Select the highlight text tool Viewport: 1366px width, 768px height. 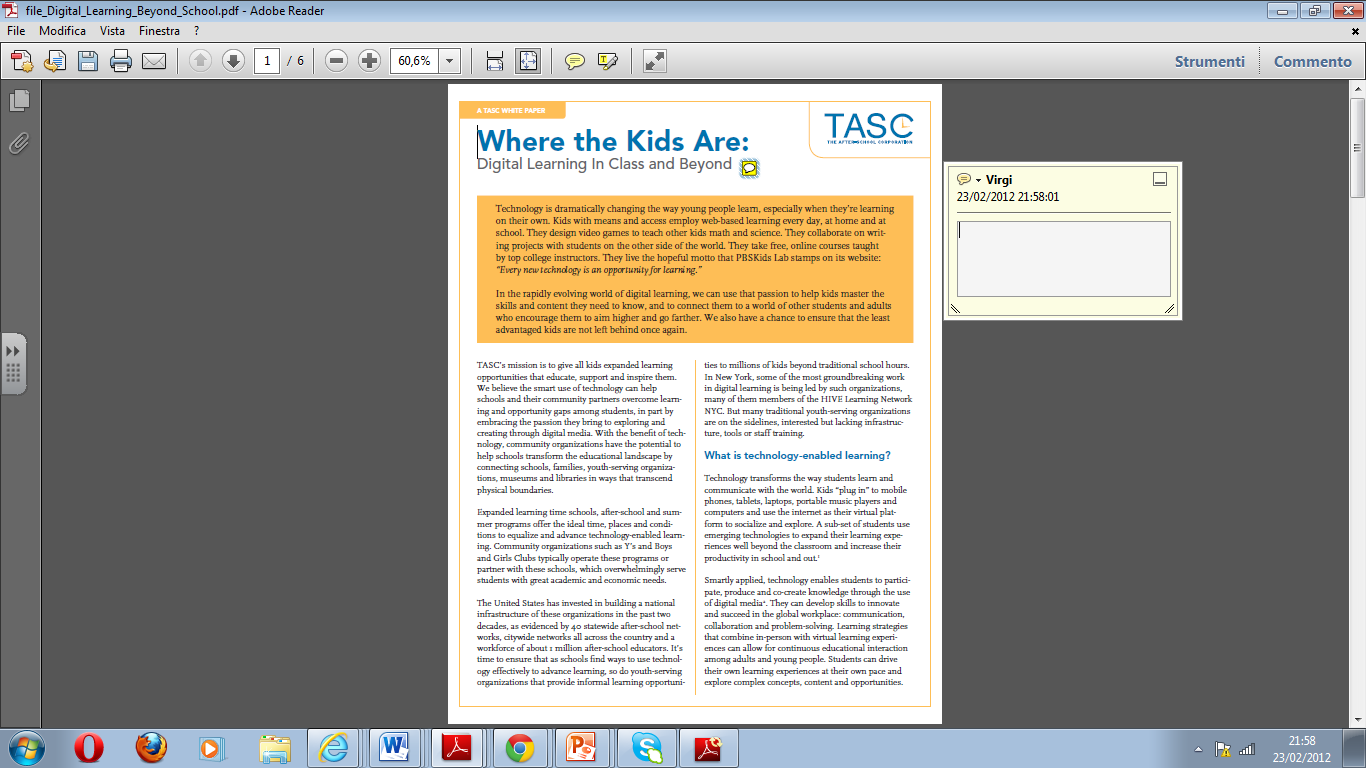point(607,61)
